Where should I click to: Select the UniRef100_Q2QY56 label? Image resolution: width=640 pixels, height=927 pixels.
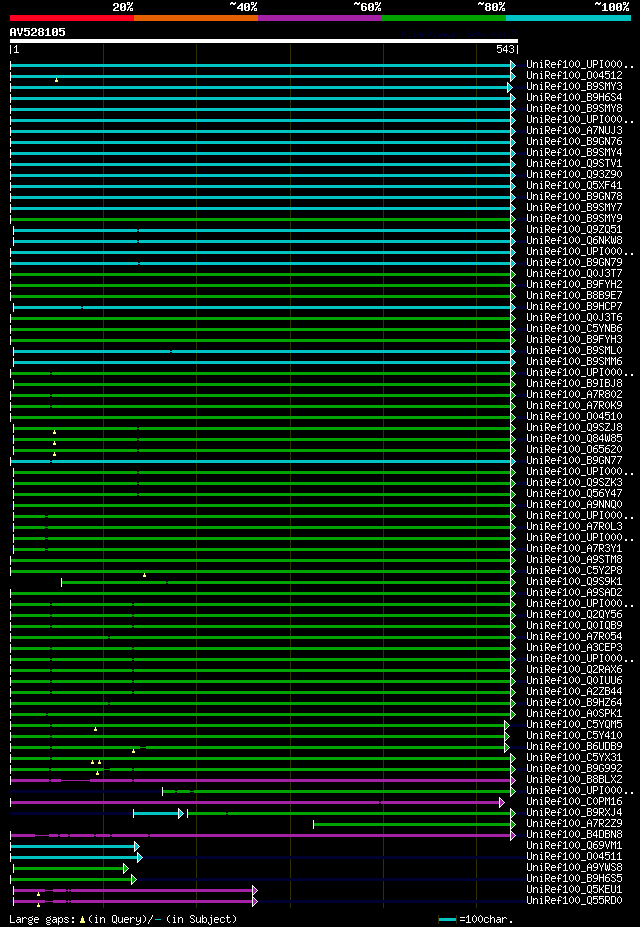574,615
